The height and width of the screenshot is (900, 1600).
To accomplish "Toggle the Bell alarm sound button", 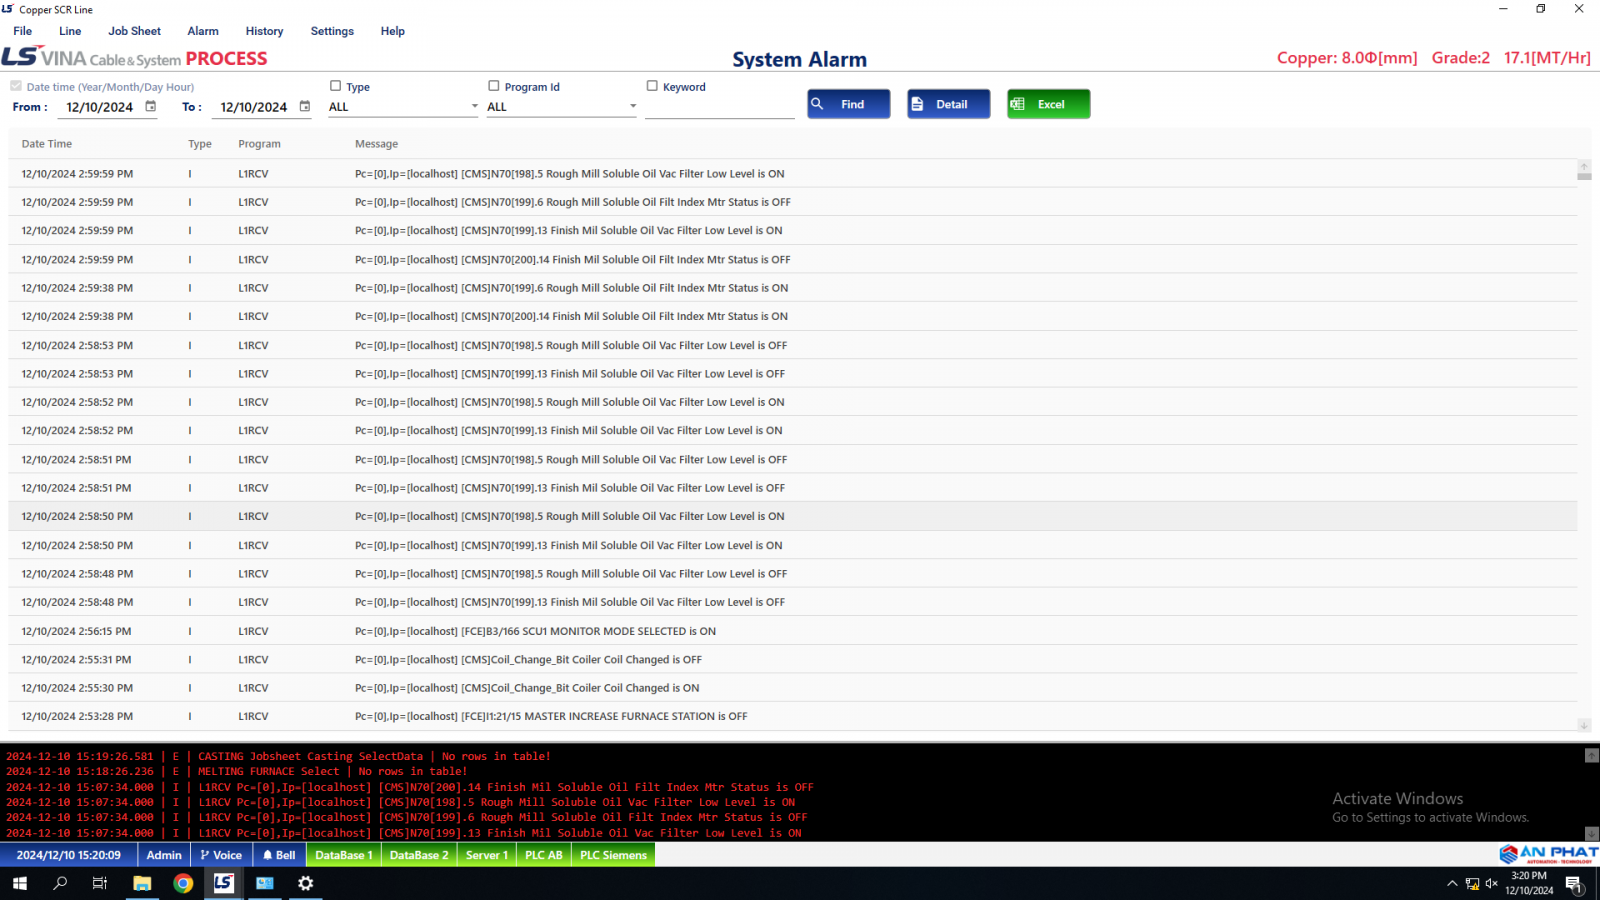I will click(x=279, y=855).
